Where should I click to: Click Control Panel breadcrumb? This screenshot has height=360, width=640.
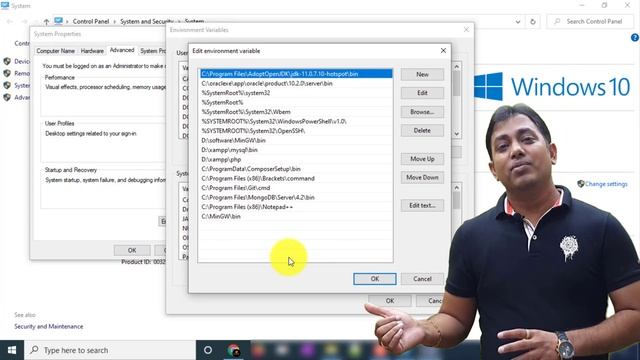(x=91, y=22)
